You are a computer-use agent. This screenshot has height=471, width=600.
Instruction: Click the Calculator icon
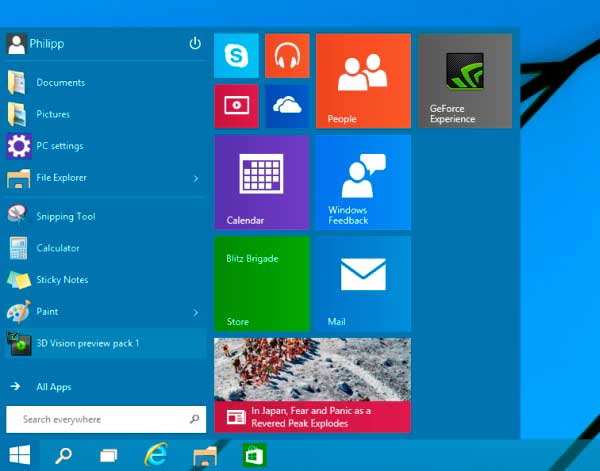(x=18, y=248)
